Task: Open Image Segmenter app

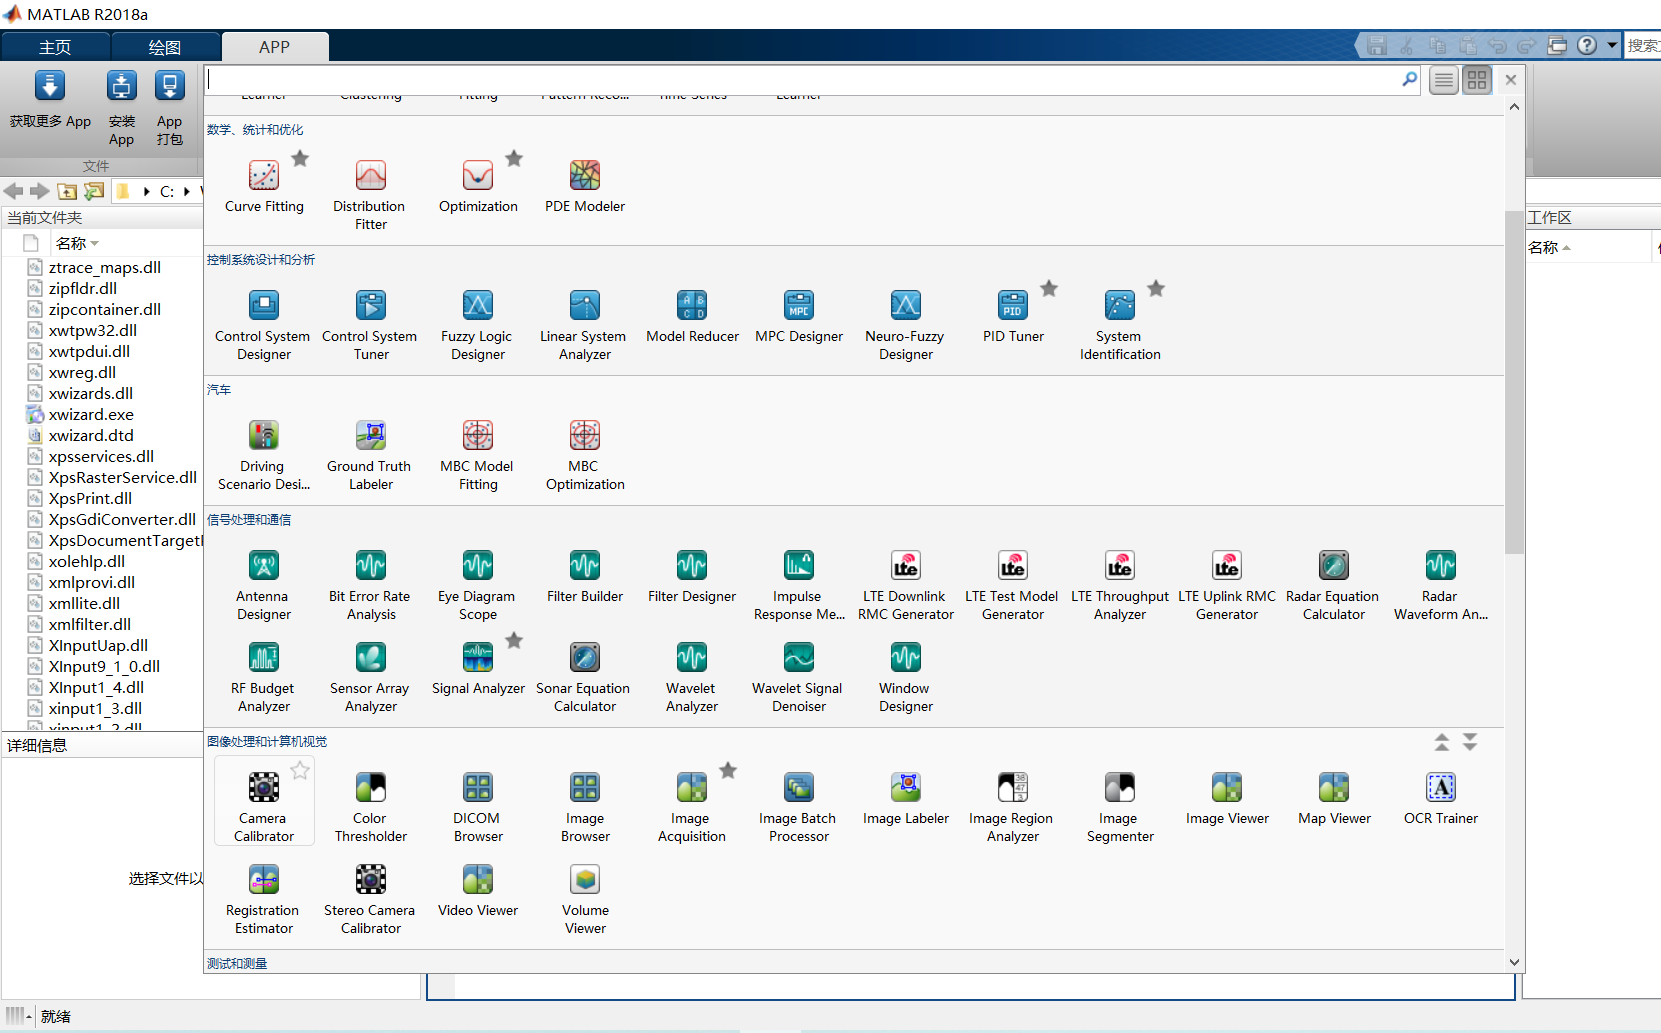Action: (x=1120, y=807)
